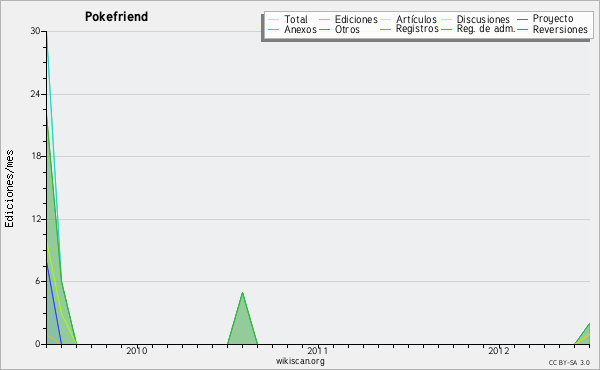Open the wikiscan.org credit text
600x370 pixels.
(300, 361)
